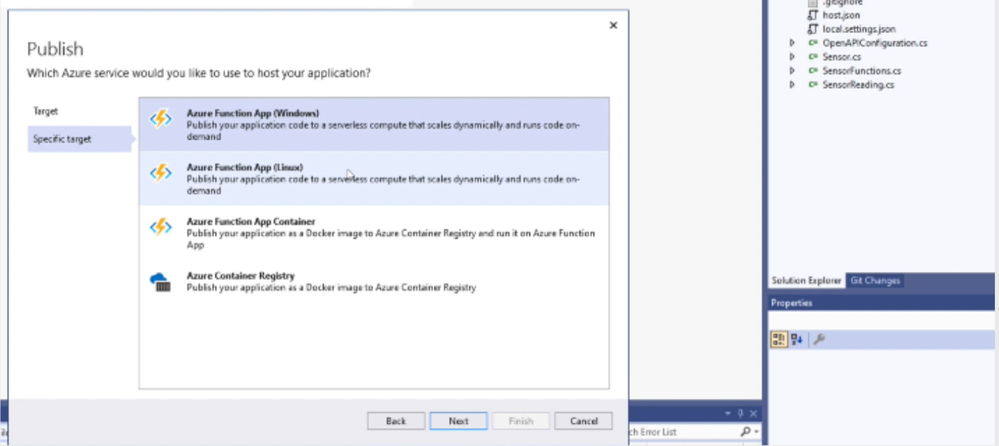Open Property Pages wrench icon
999x446 pixels.
tap(819, 340)
